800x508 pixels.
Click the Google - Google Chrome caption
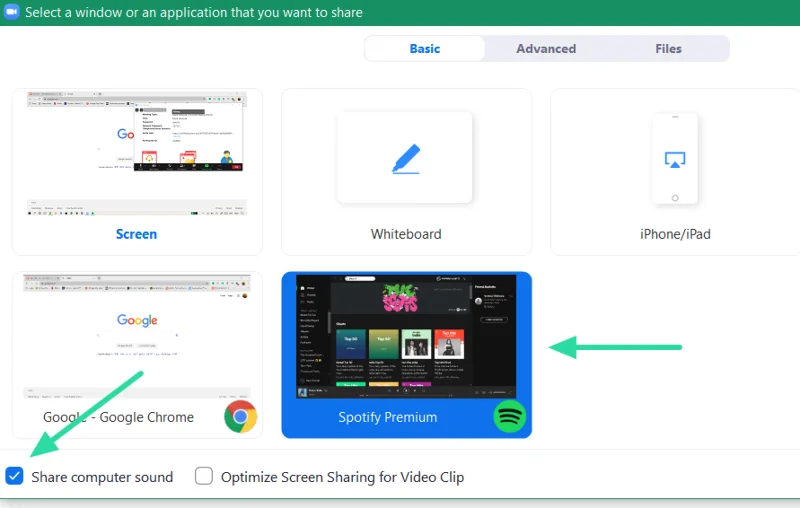[118, 417]
